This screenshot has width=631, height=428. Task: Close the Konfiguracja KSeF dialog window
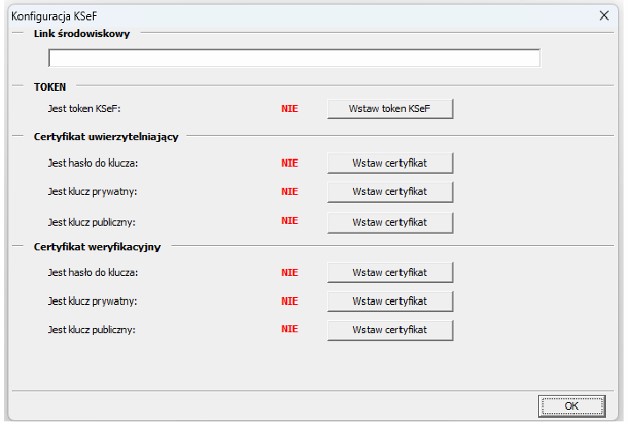[x=603, y=16]
